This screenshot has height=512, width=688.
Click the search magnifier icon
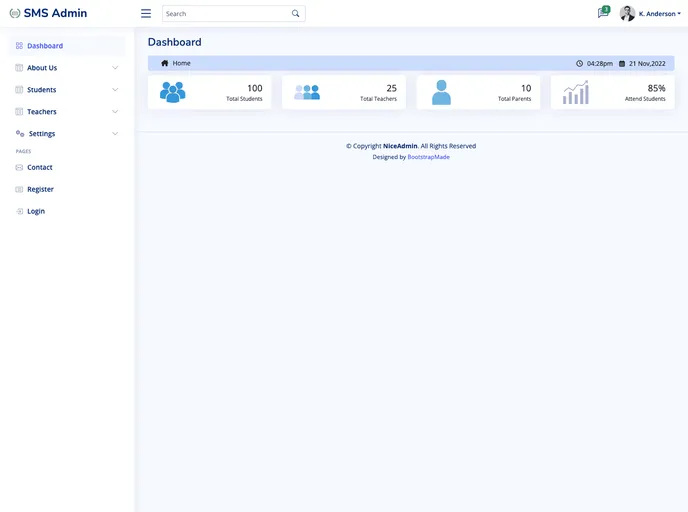pyautogui.click(x=295, y=14)
